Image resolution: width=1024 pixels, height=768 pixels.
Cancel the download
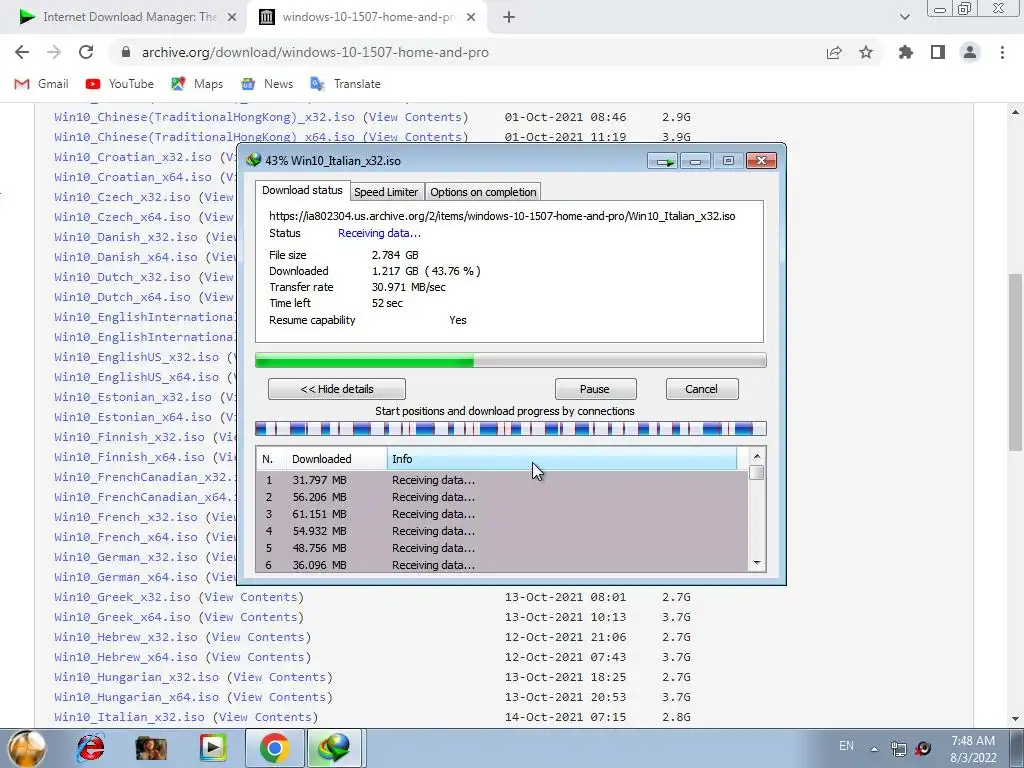[701, 389]
